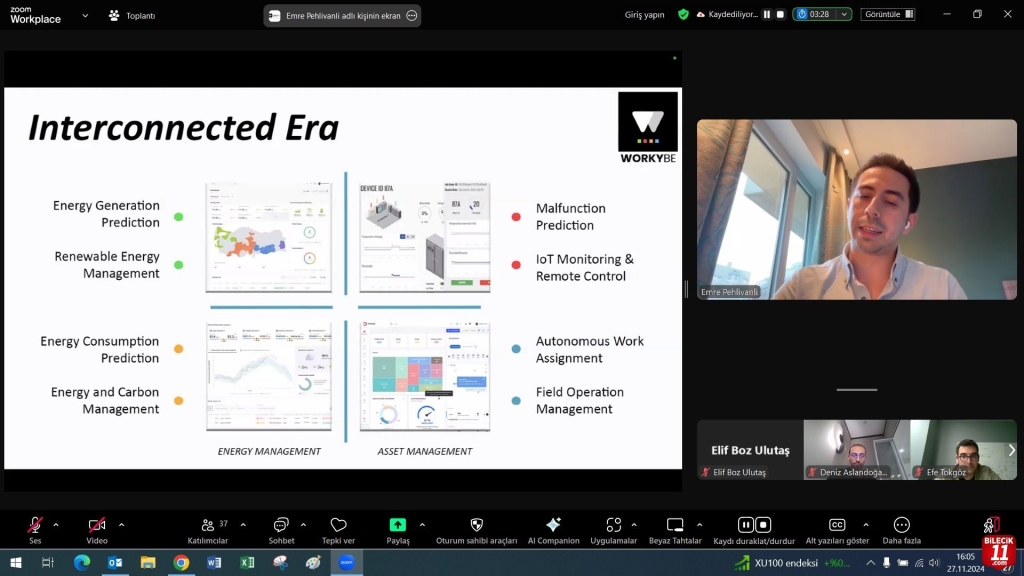Screen dimensions: 1024x576
Task: Unmute the microphone with the Ses button
Action: [35, 525]
